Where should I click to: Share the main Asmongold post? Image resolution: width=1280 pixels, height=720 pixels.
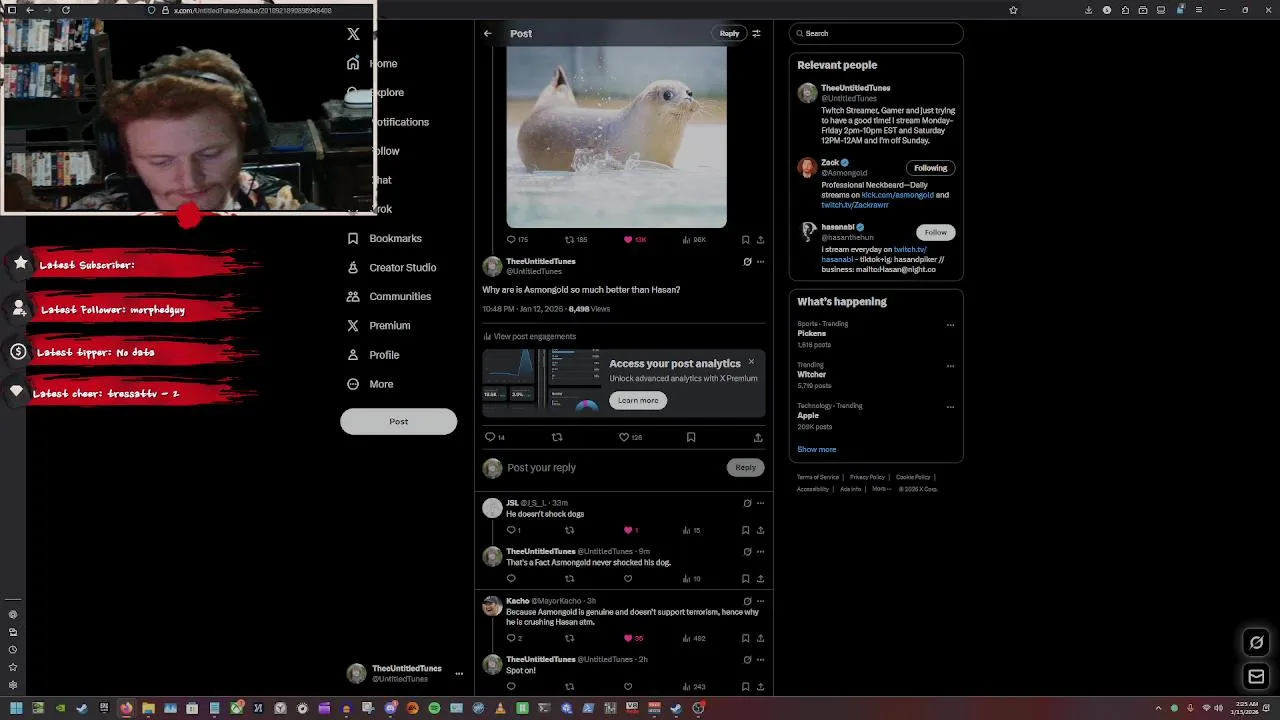(758, 437)
